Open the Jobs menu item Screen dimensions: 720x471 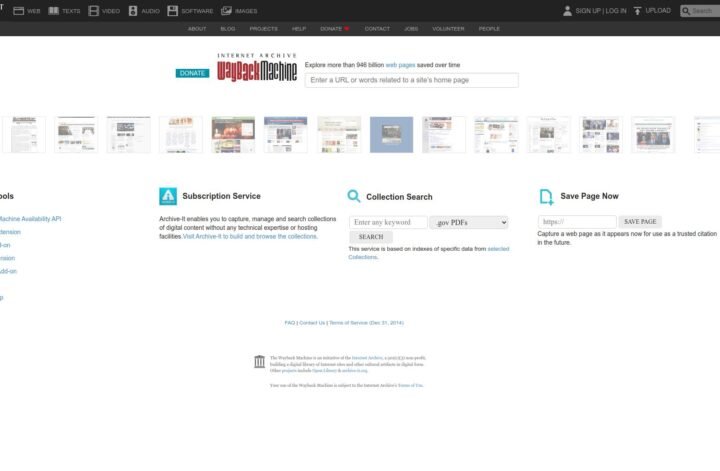coord(411,29)
